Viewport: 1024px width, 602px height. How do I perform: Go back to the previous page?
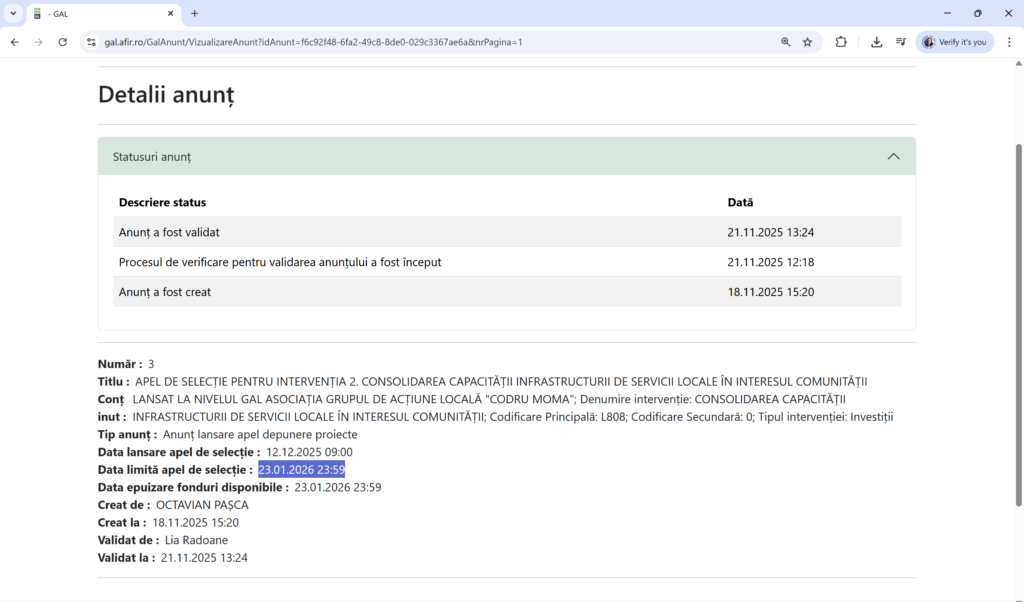[x=14, y=42]
